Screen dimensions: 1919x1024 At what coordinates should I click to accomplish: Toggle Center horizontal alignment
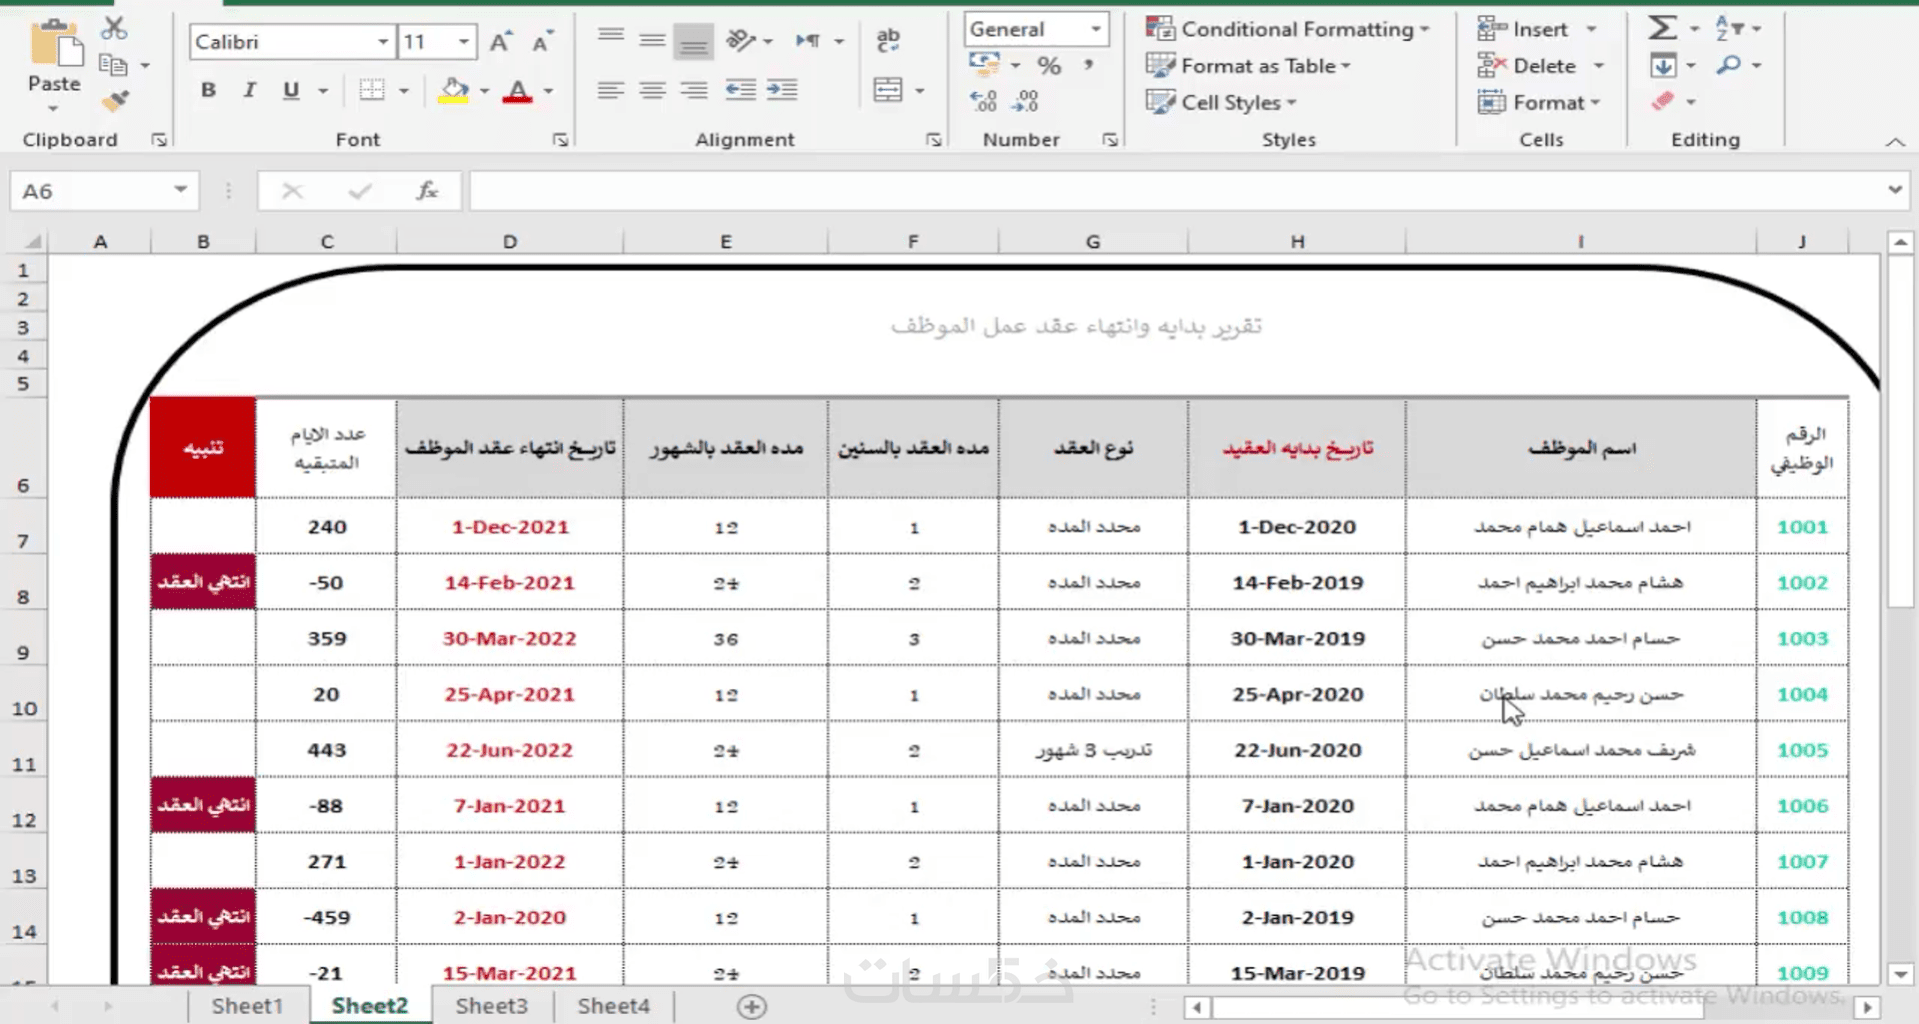pos(652,90)
